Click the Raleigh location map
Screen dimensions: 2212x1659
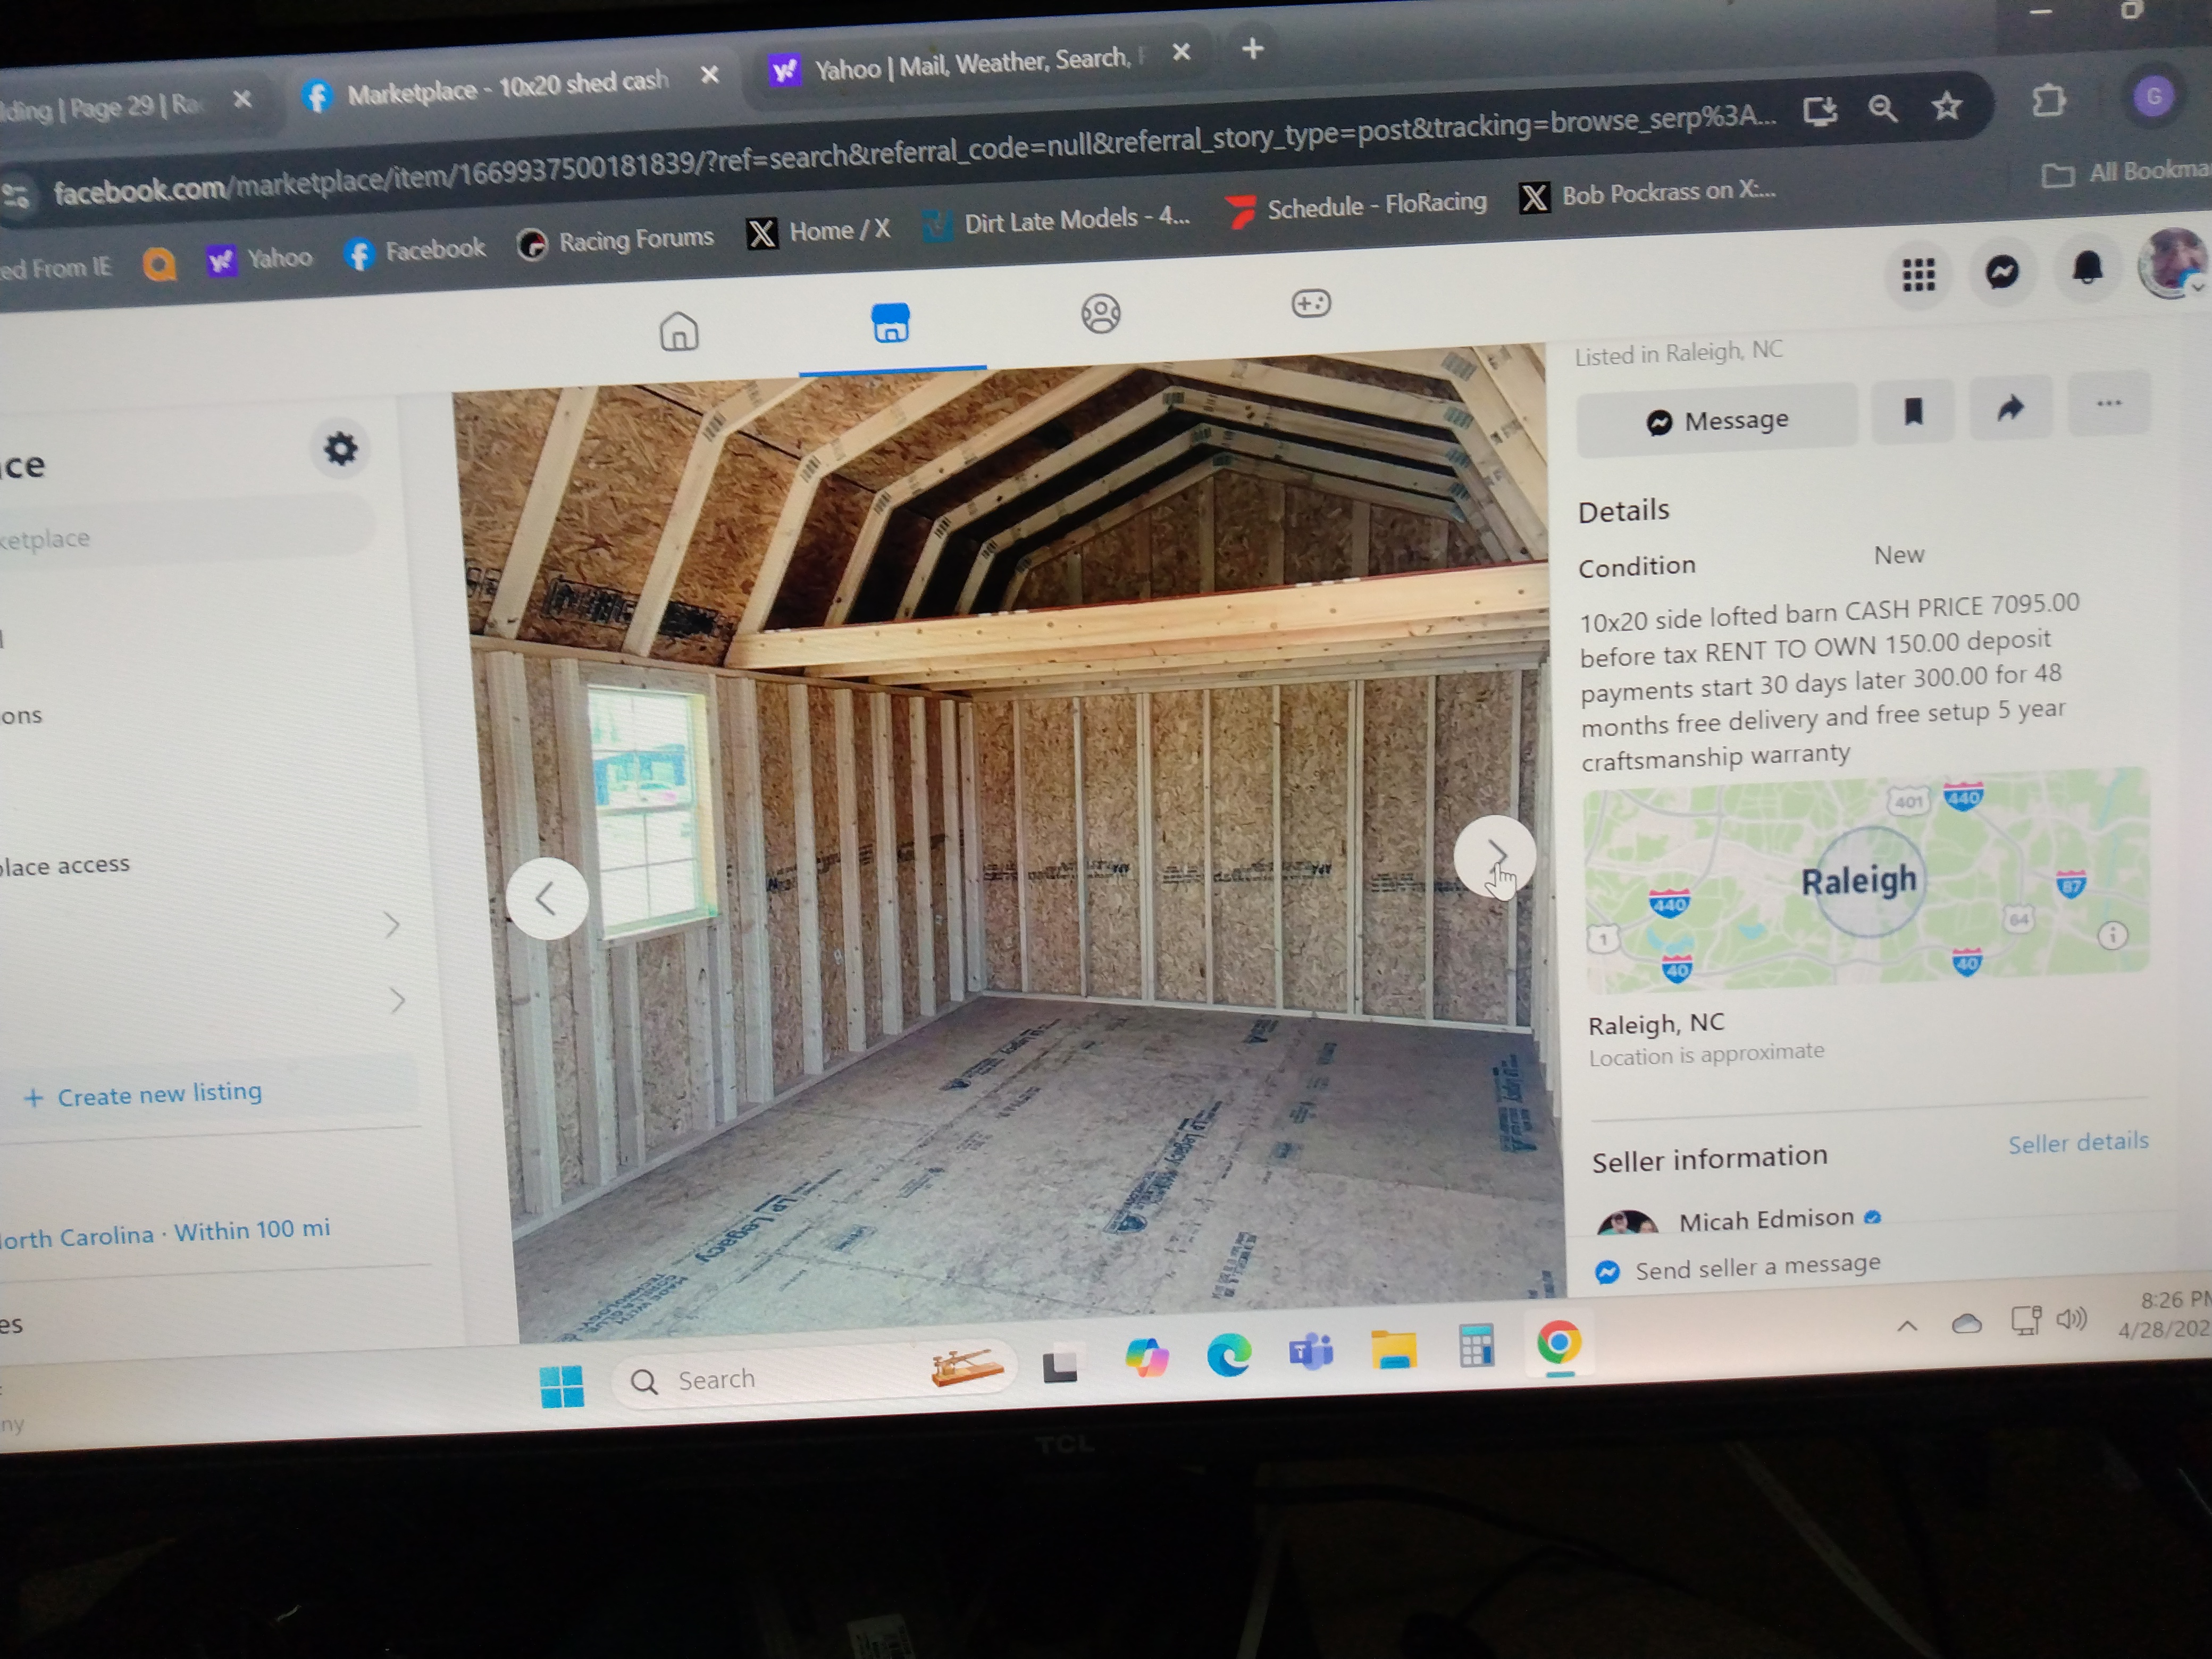pyautogui.click(x=1865, y=880)
